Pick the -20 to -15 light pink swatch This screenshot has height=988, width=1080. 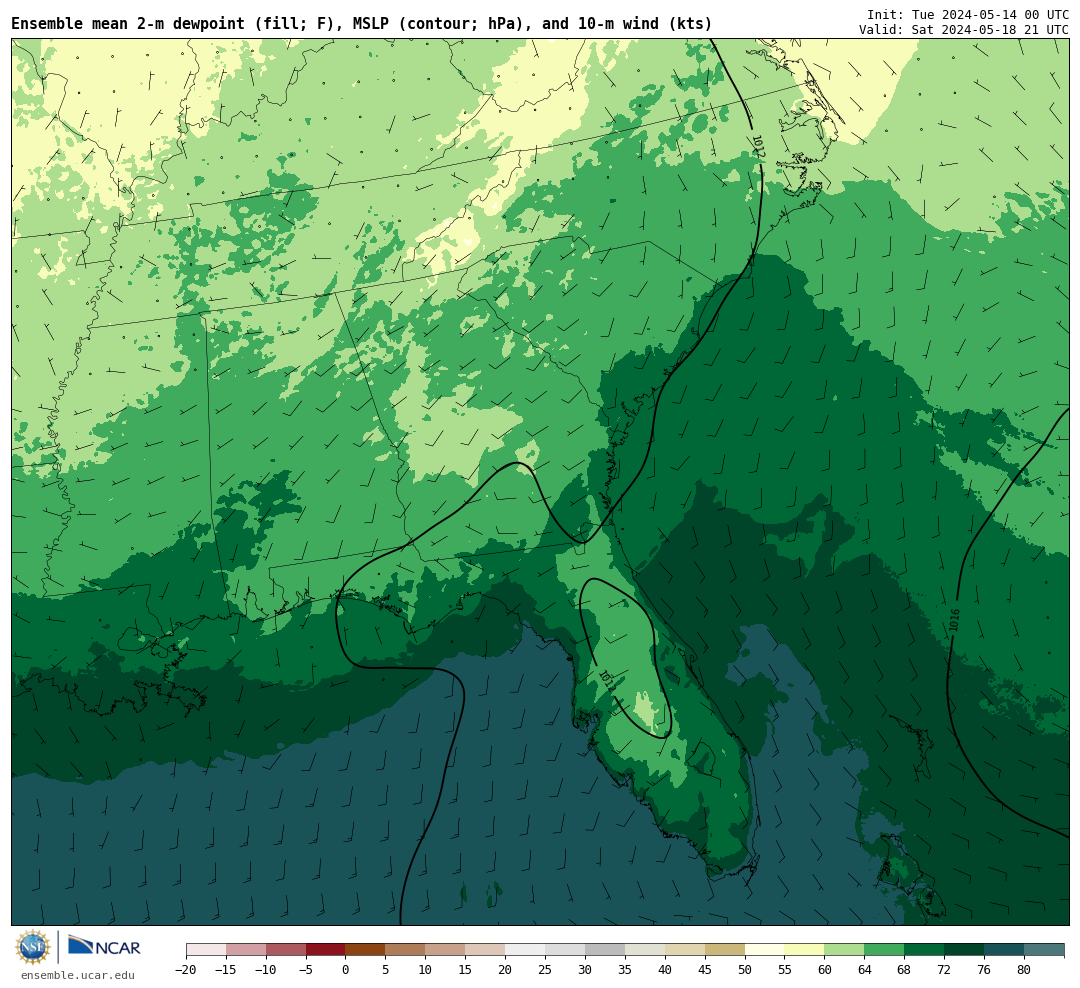tap(206, 950)
